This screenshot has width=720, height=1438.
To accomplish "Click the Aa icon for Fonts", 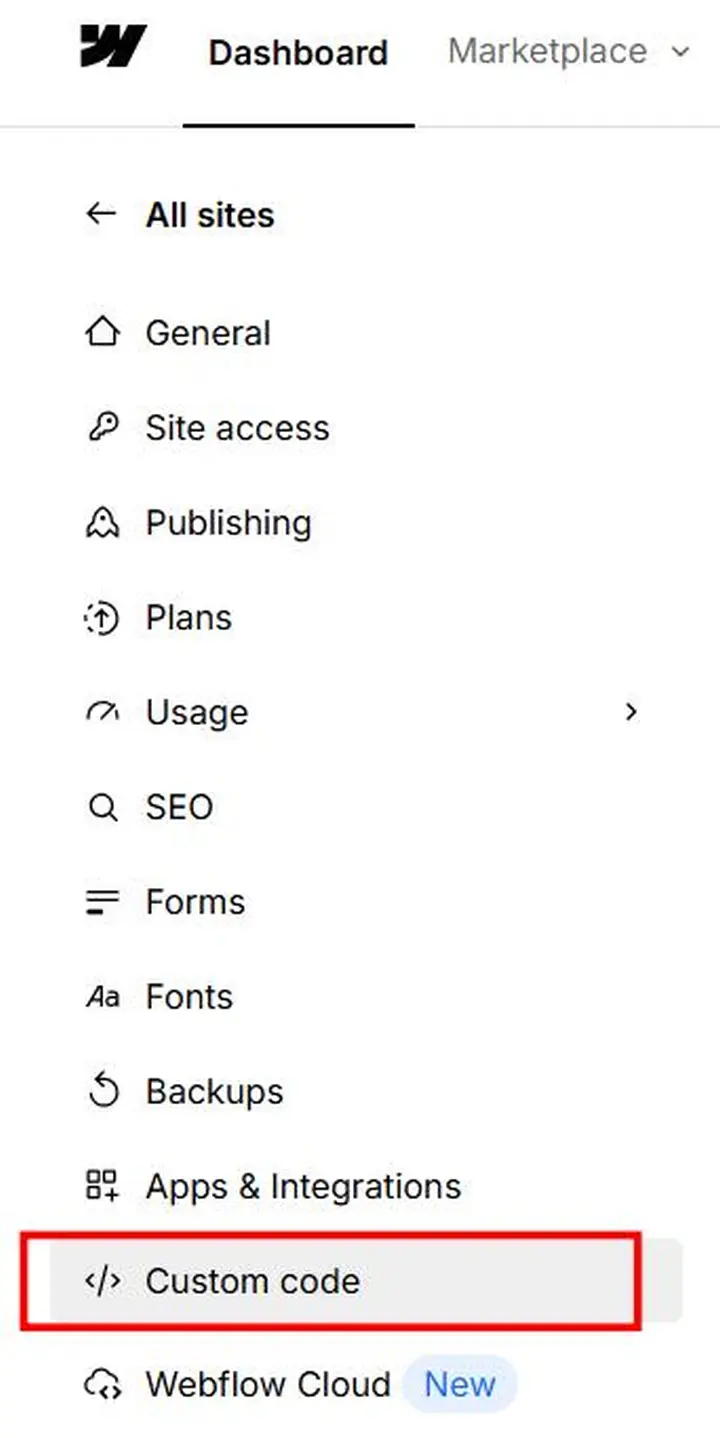I will click(x=102, y=997).
